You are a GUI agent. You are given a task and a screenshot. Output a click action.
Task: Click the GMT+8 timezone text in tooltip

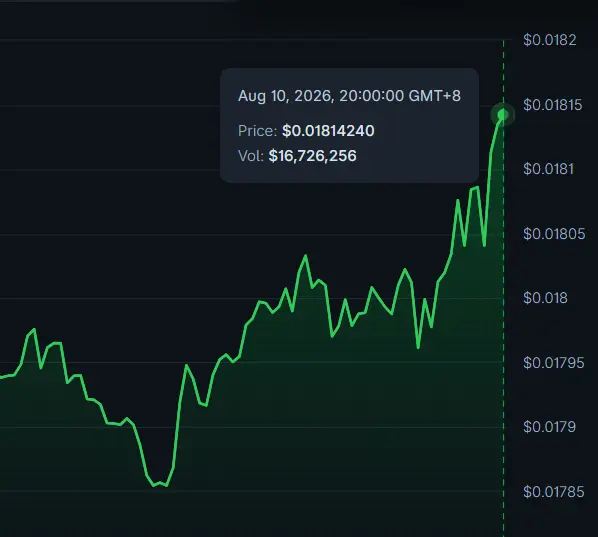434,96
